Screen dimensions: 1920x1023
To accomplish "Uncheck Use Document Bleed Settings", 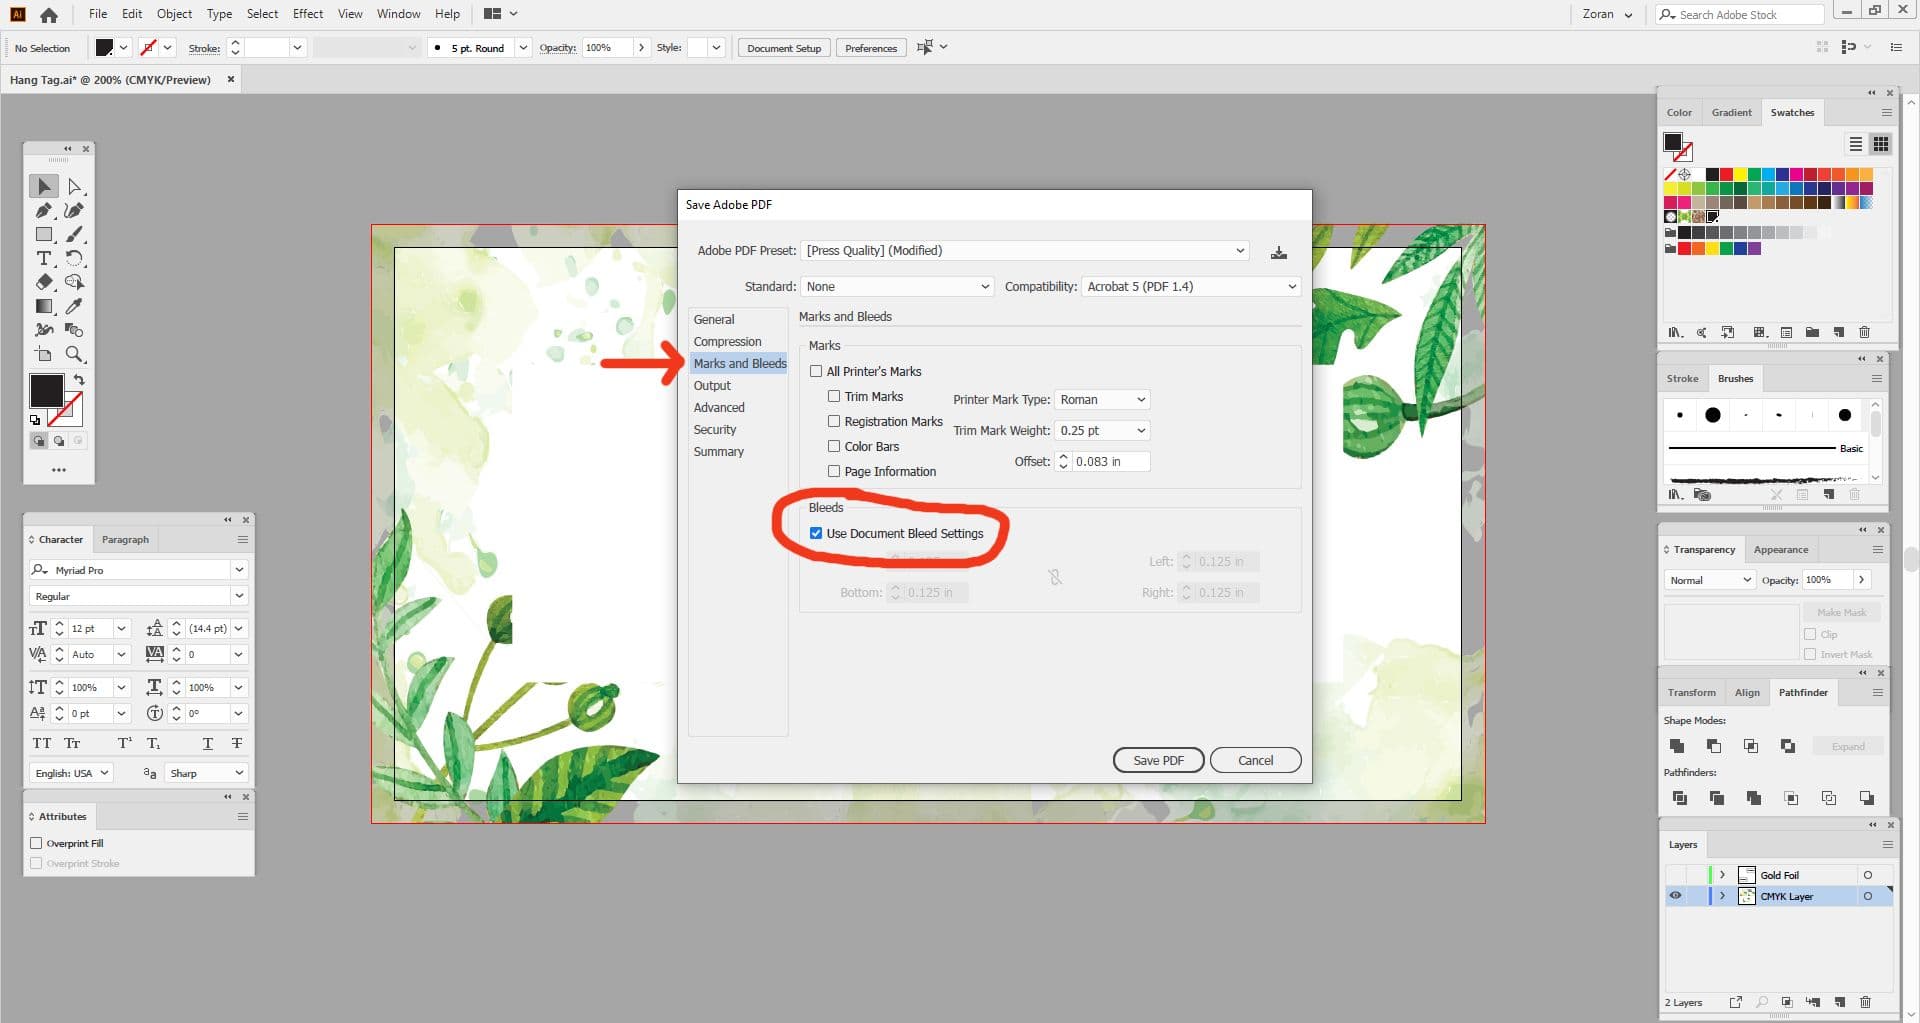I will (816, 533).
